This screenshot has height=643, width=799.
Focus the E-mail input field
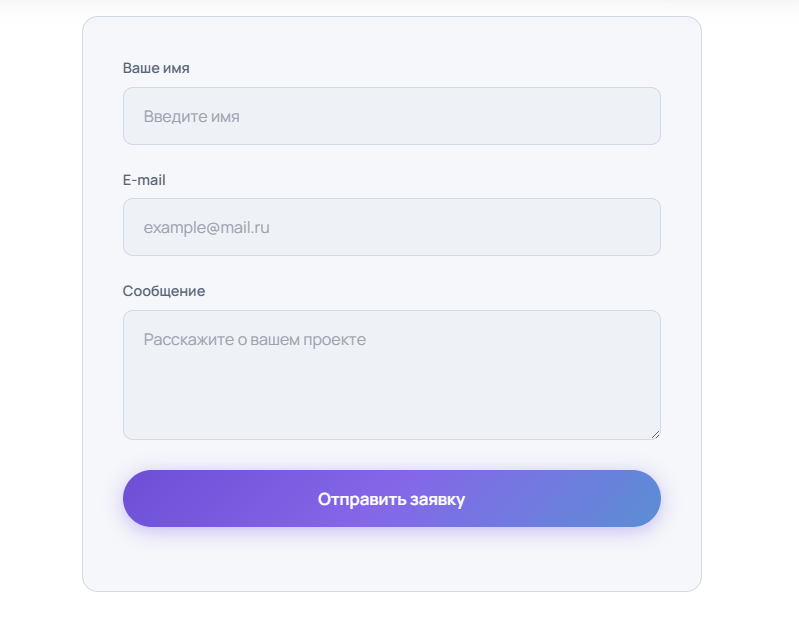coord(391,227)
